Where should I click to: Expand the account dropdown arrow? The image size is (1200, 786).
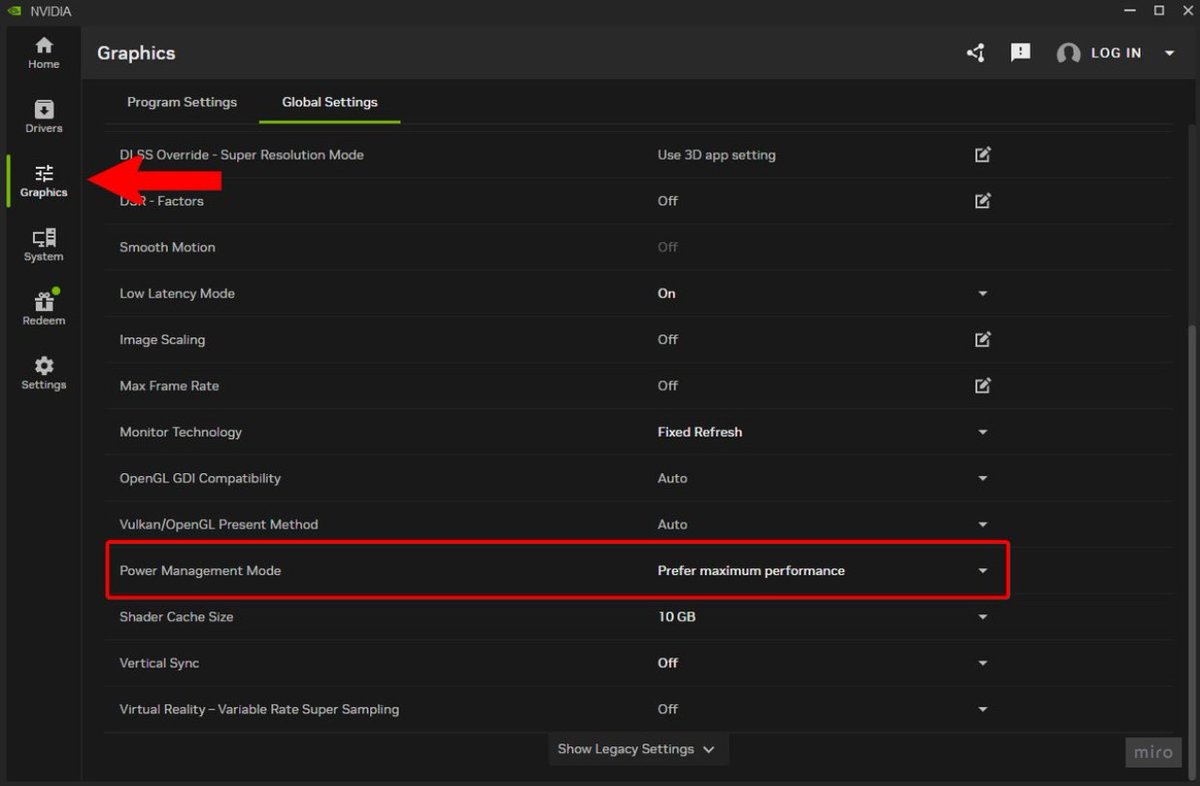tap(1169, 53)
